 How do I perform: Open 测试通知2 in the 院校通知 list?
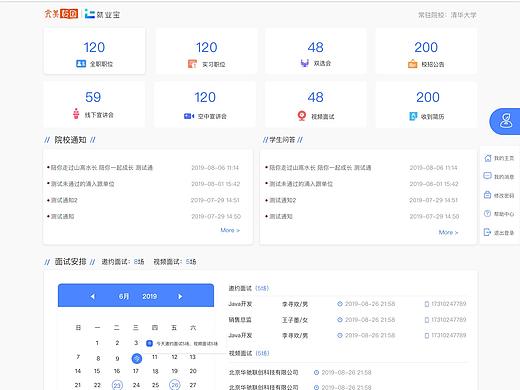click(64, 200)
